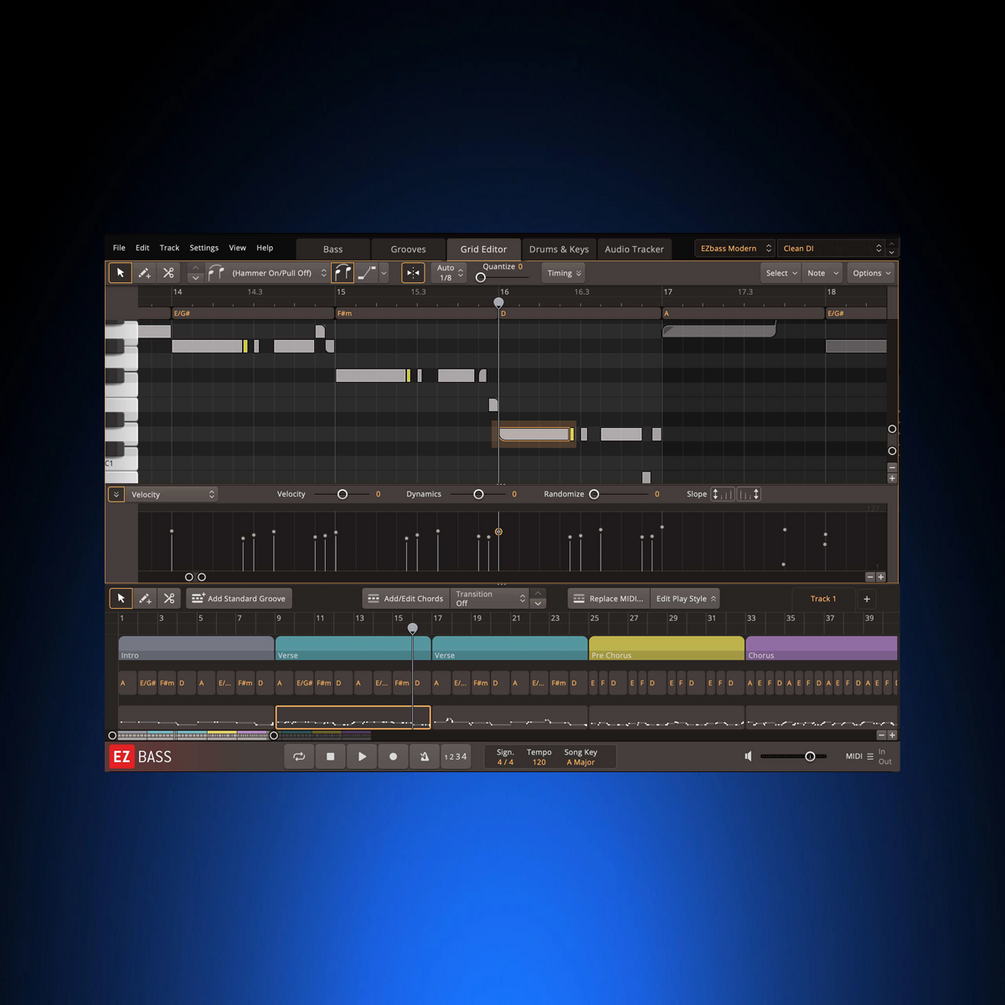The width and height of the screenshot is (1005, 1005).
Task: Select the pencil tool in song track toolbar
Action: 145,599
